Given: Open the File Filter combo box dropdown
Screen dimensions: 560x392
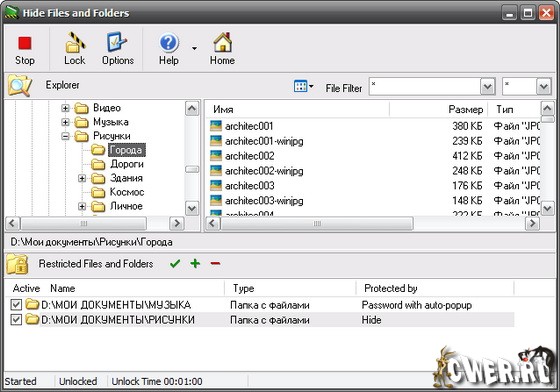Looking at the screenshot, I should [488, 87].
